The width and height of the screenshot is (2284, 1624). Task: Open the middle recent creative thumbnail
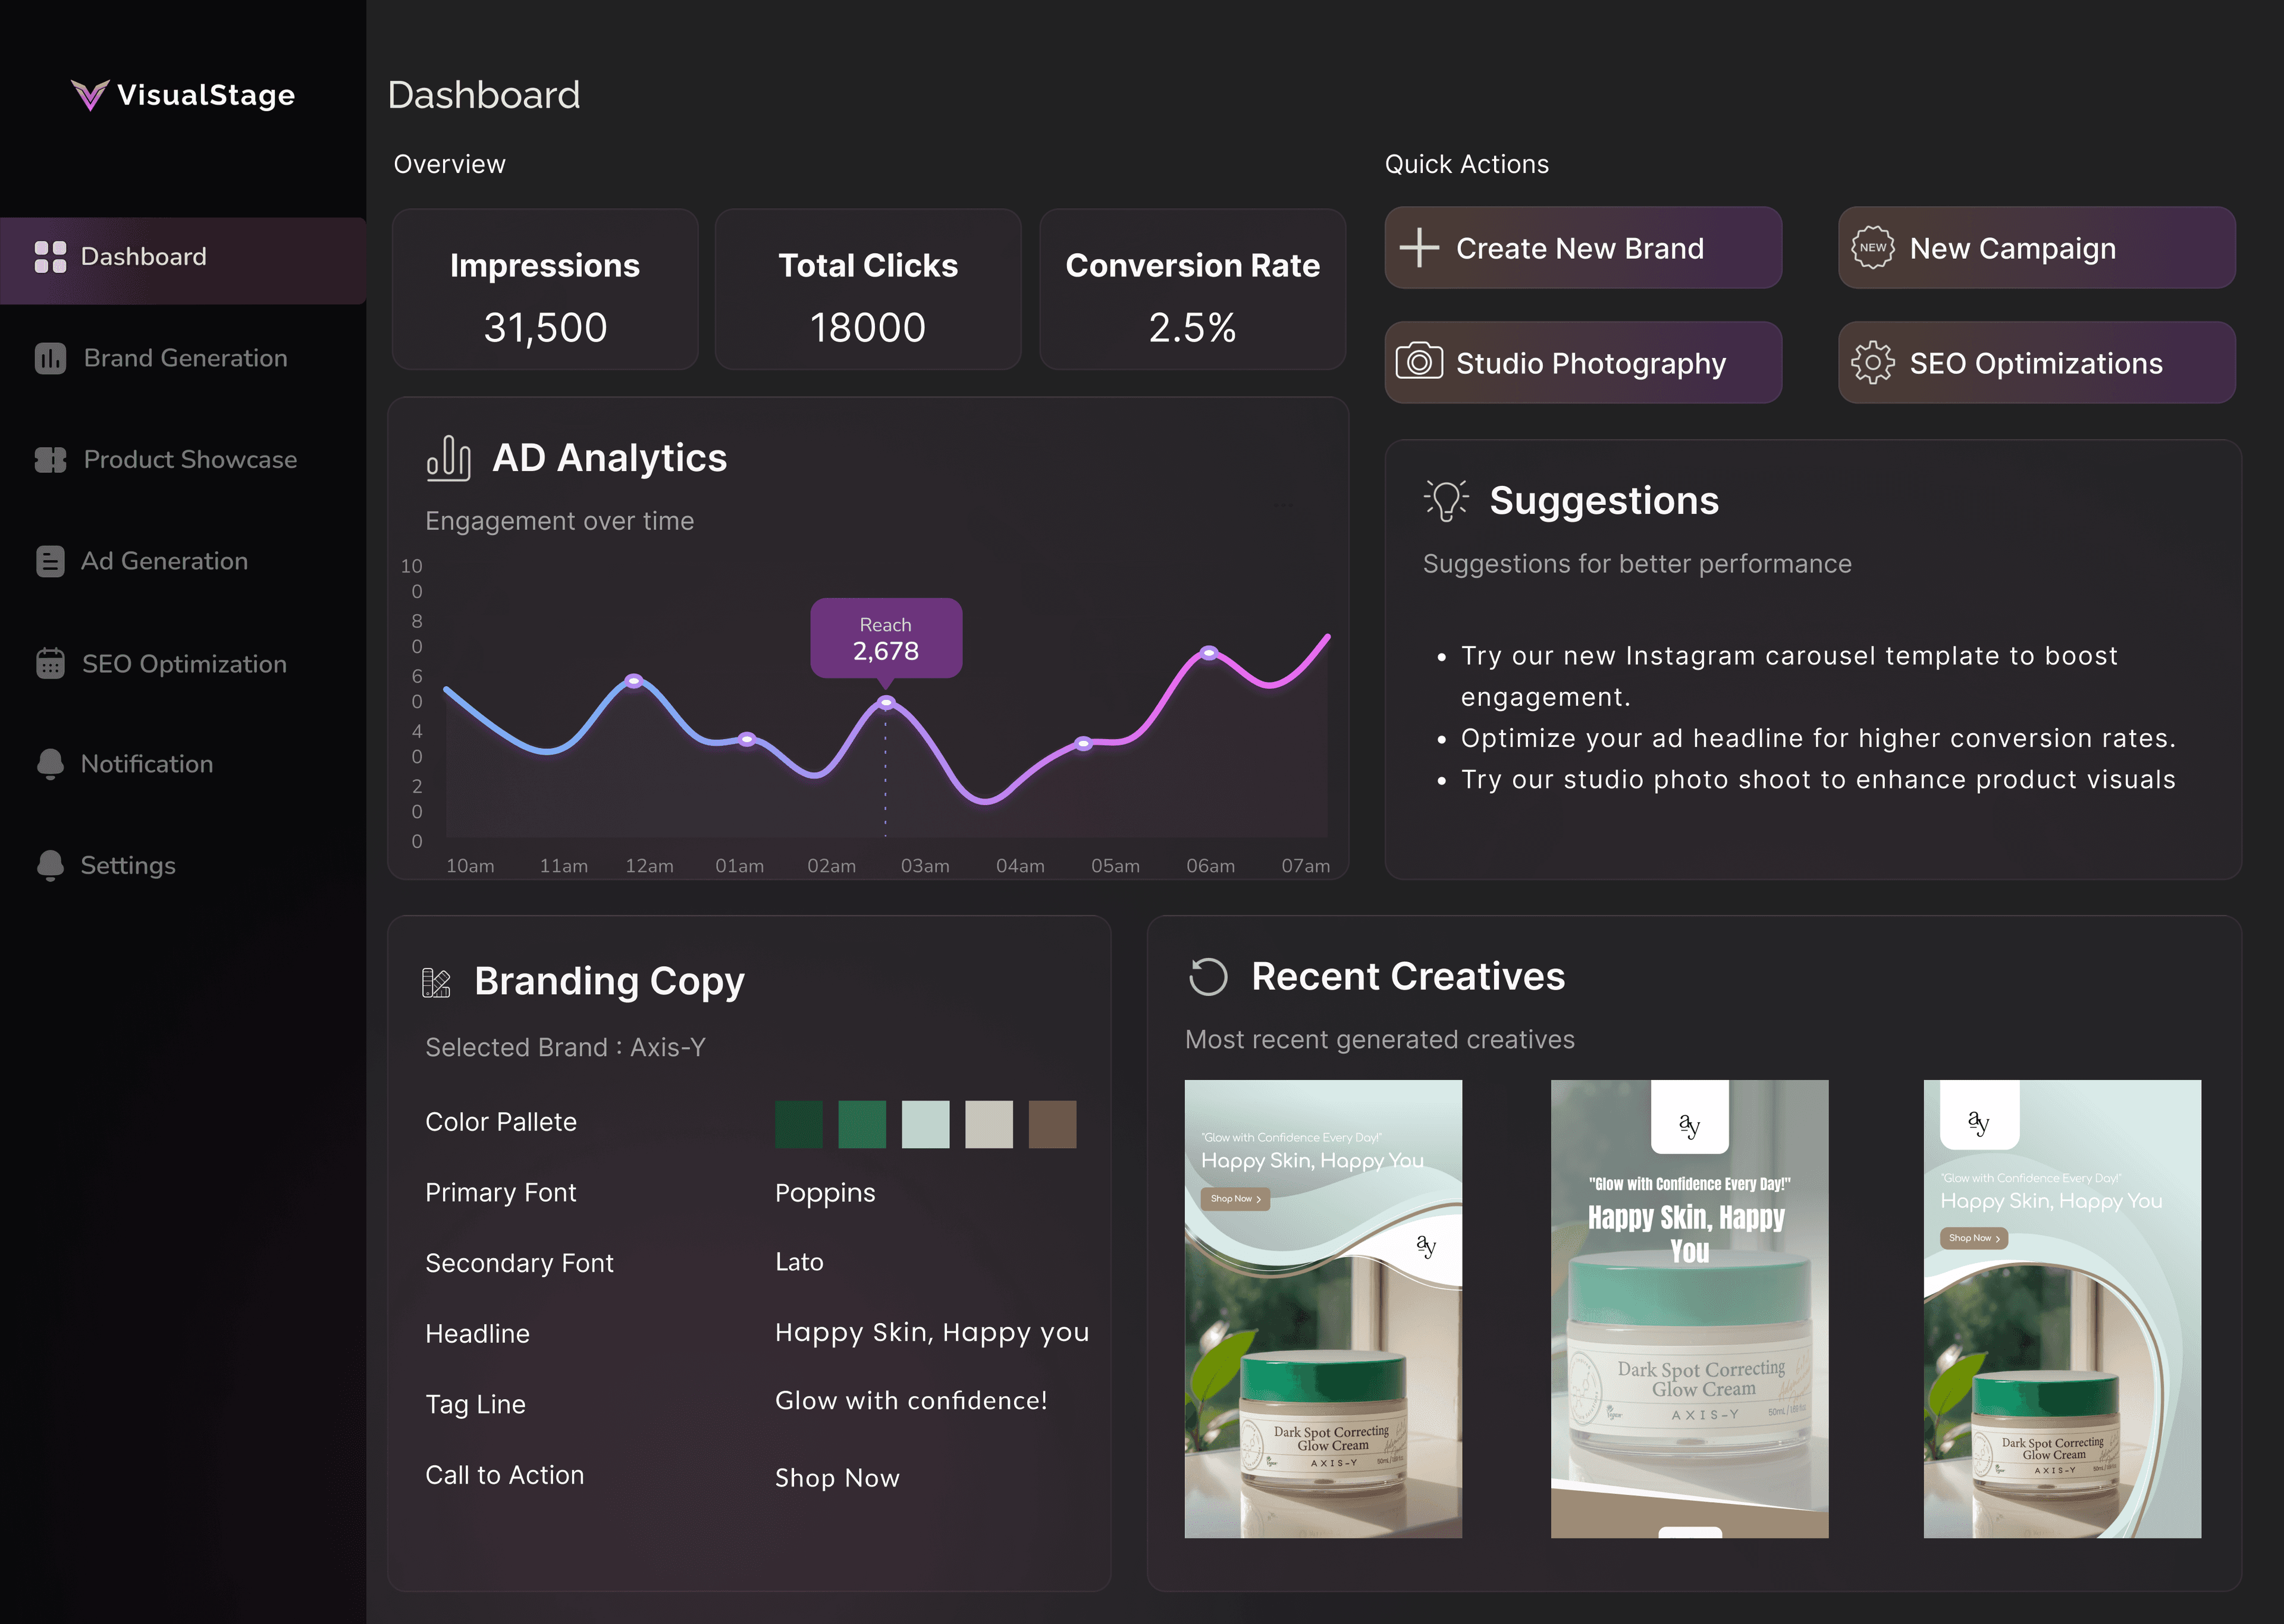coord(1689,1308)
